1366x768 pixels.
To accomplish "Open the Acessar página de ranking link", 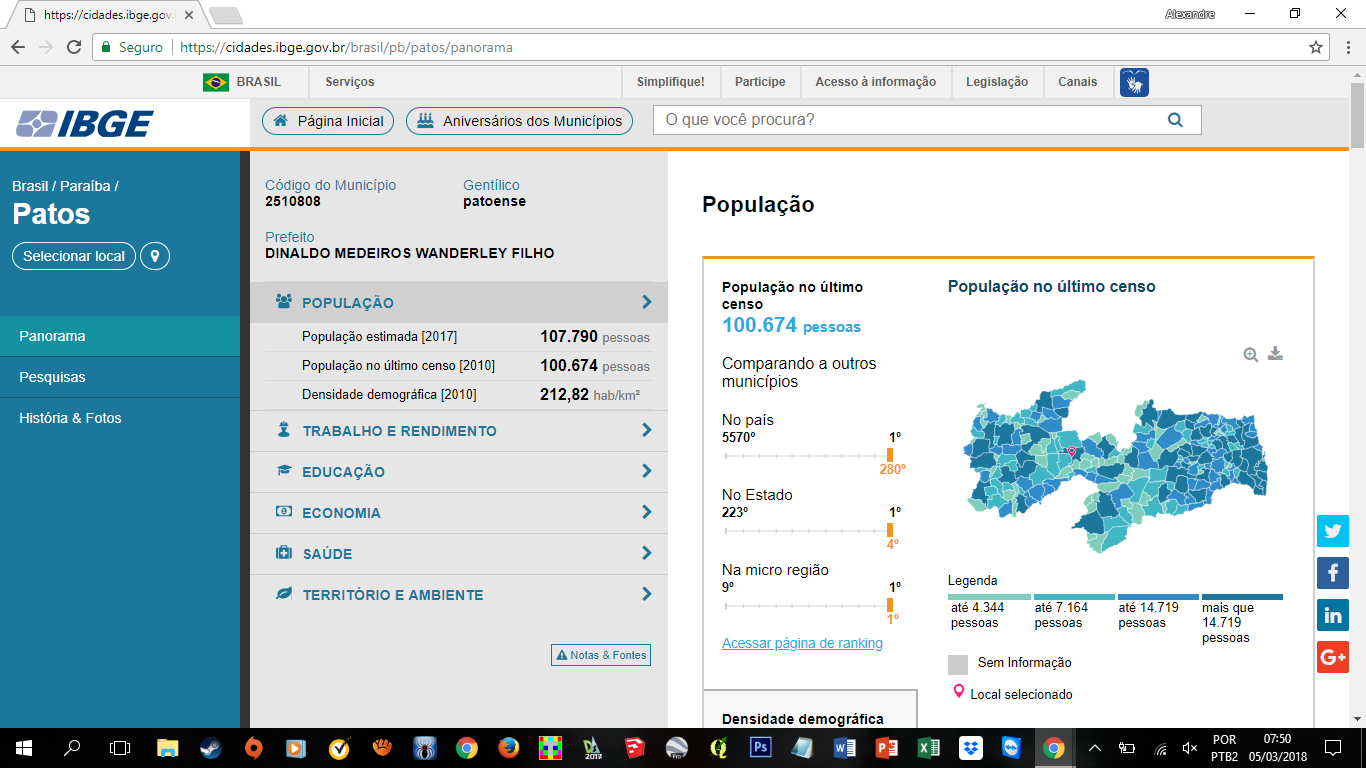I will (801, 643).
